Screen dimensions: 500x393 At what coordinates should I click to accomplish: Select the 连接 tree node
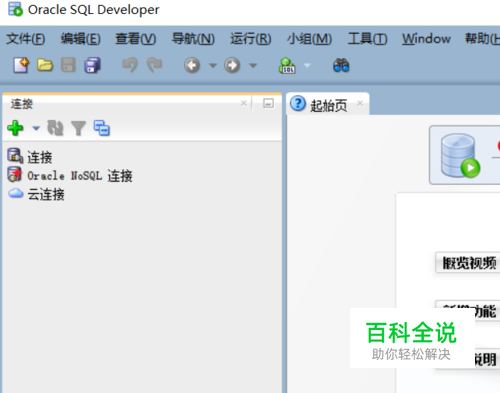[x=30, y=157]
